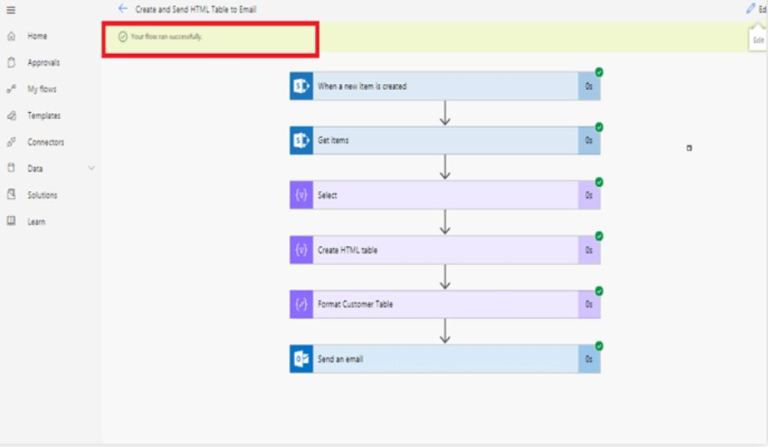Click Format Customer Table step icon
Image resolution: width=768 pixels, height=447 pixels.
click(301, 305)
